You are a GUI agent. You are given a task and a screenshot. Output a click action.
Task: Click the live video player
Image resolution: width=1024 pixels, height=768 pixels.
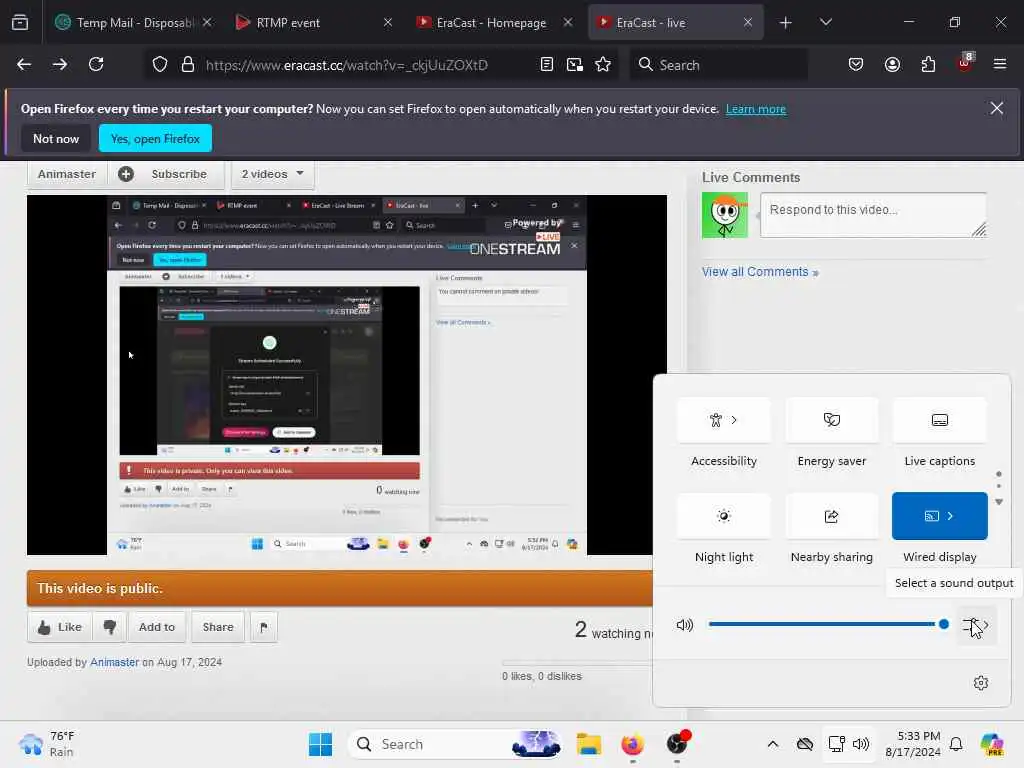pyautogui.click(x=346, y=375)
